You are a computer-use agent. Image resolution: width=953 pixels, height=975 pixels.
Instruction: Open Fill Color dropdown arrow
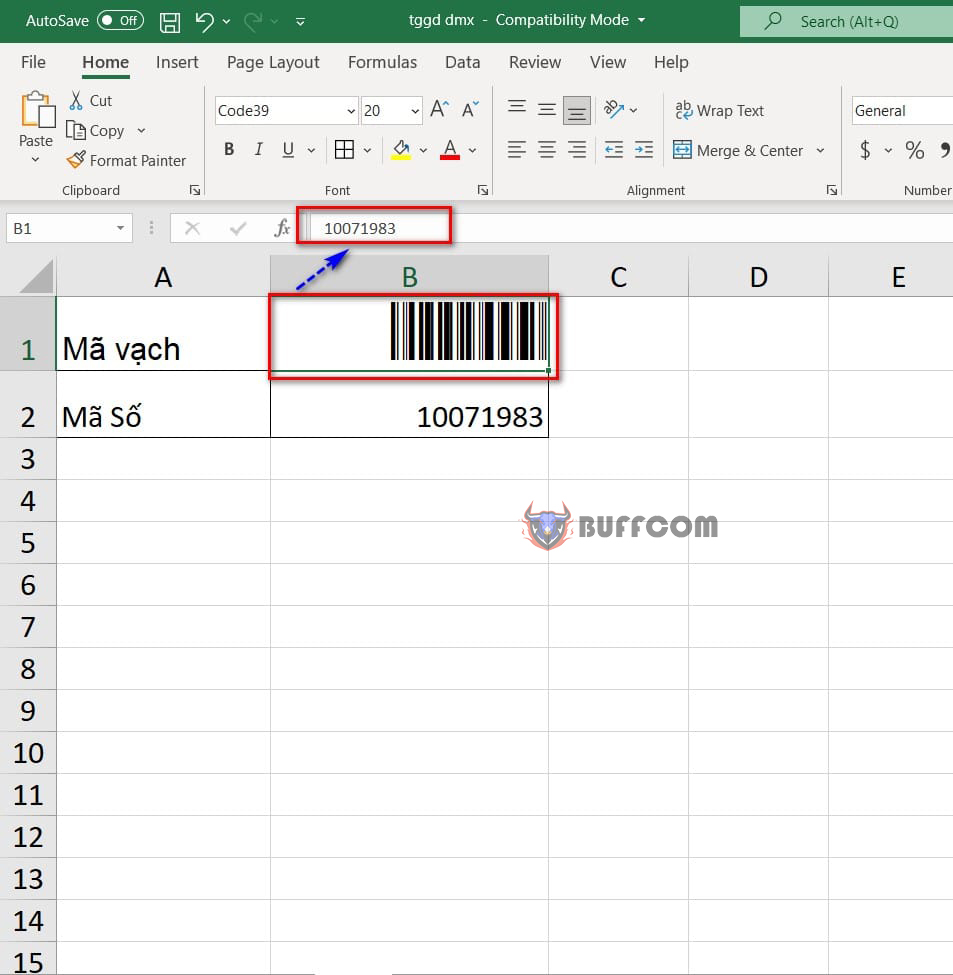pos(423,150)
